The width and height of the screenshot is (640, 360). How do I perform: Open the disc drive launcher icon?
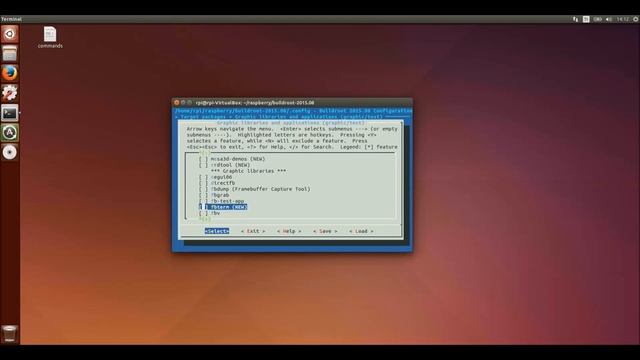pos(10,152)
